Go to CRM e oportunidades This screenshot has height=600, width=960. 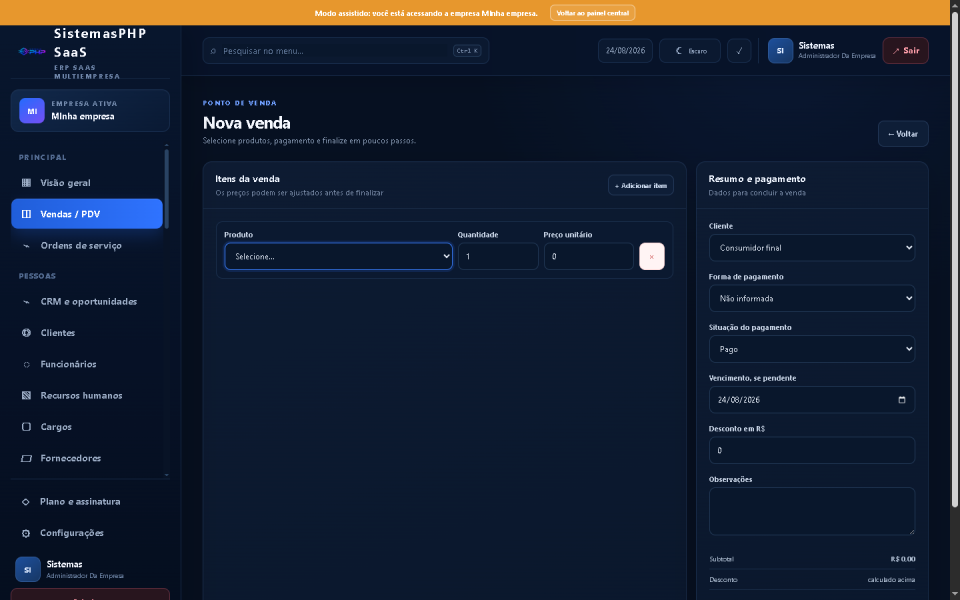coord(87,302)
